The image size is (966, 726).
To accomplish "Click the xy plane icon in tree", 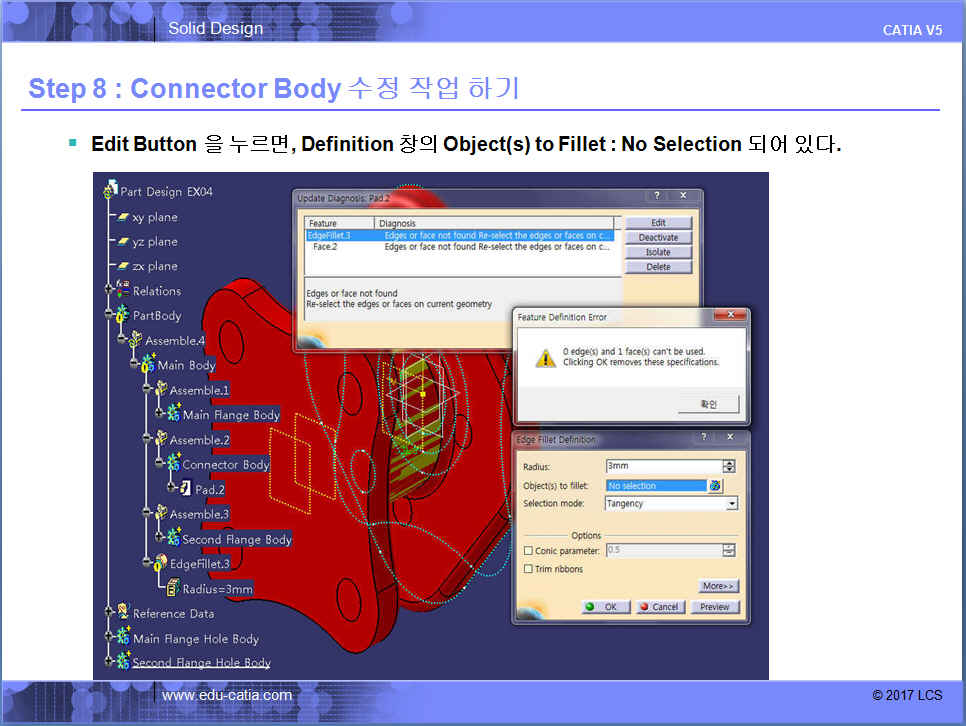I will point(123,217).
